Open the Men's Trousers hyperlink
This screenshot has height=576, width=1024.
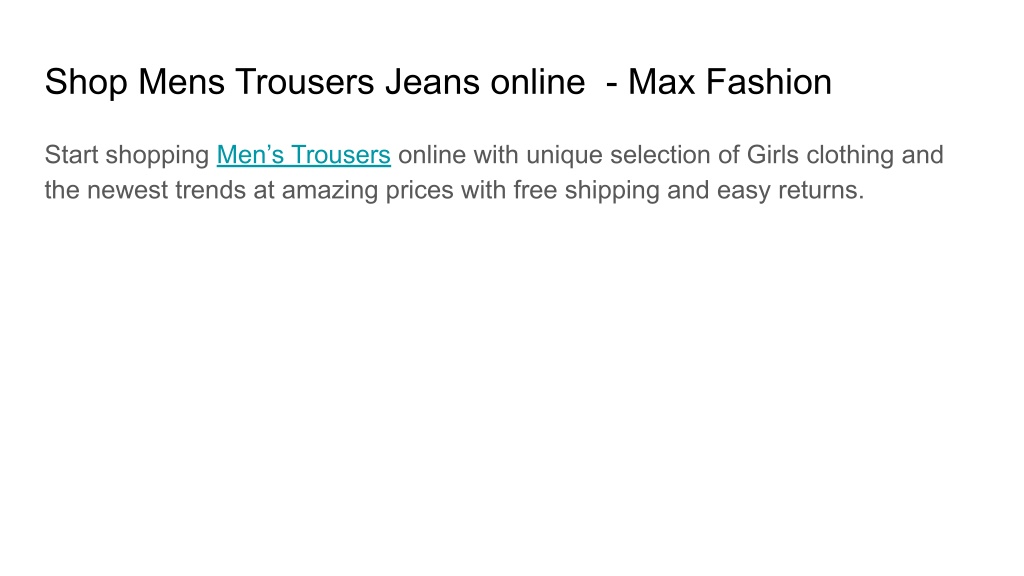(304, 155)
